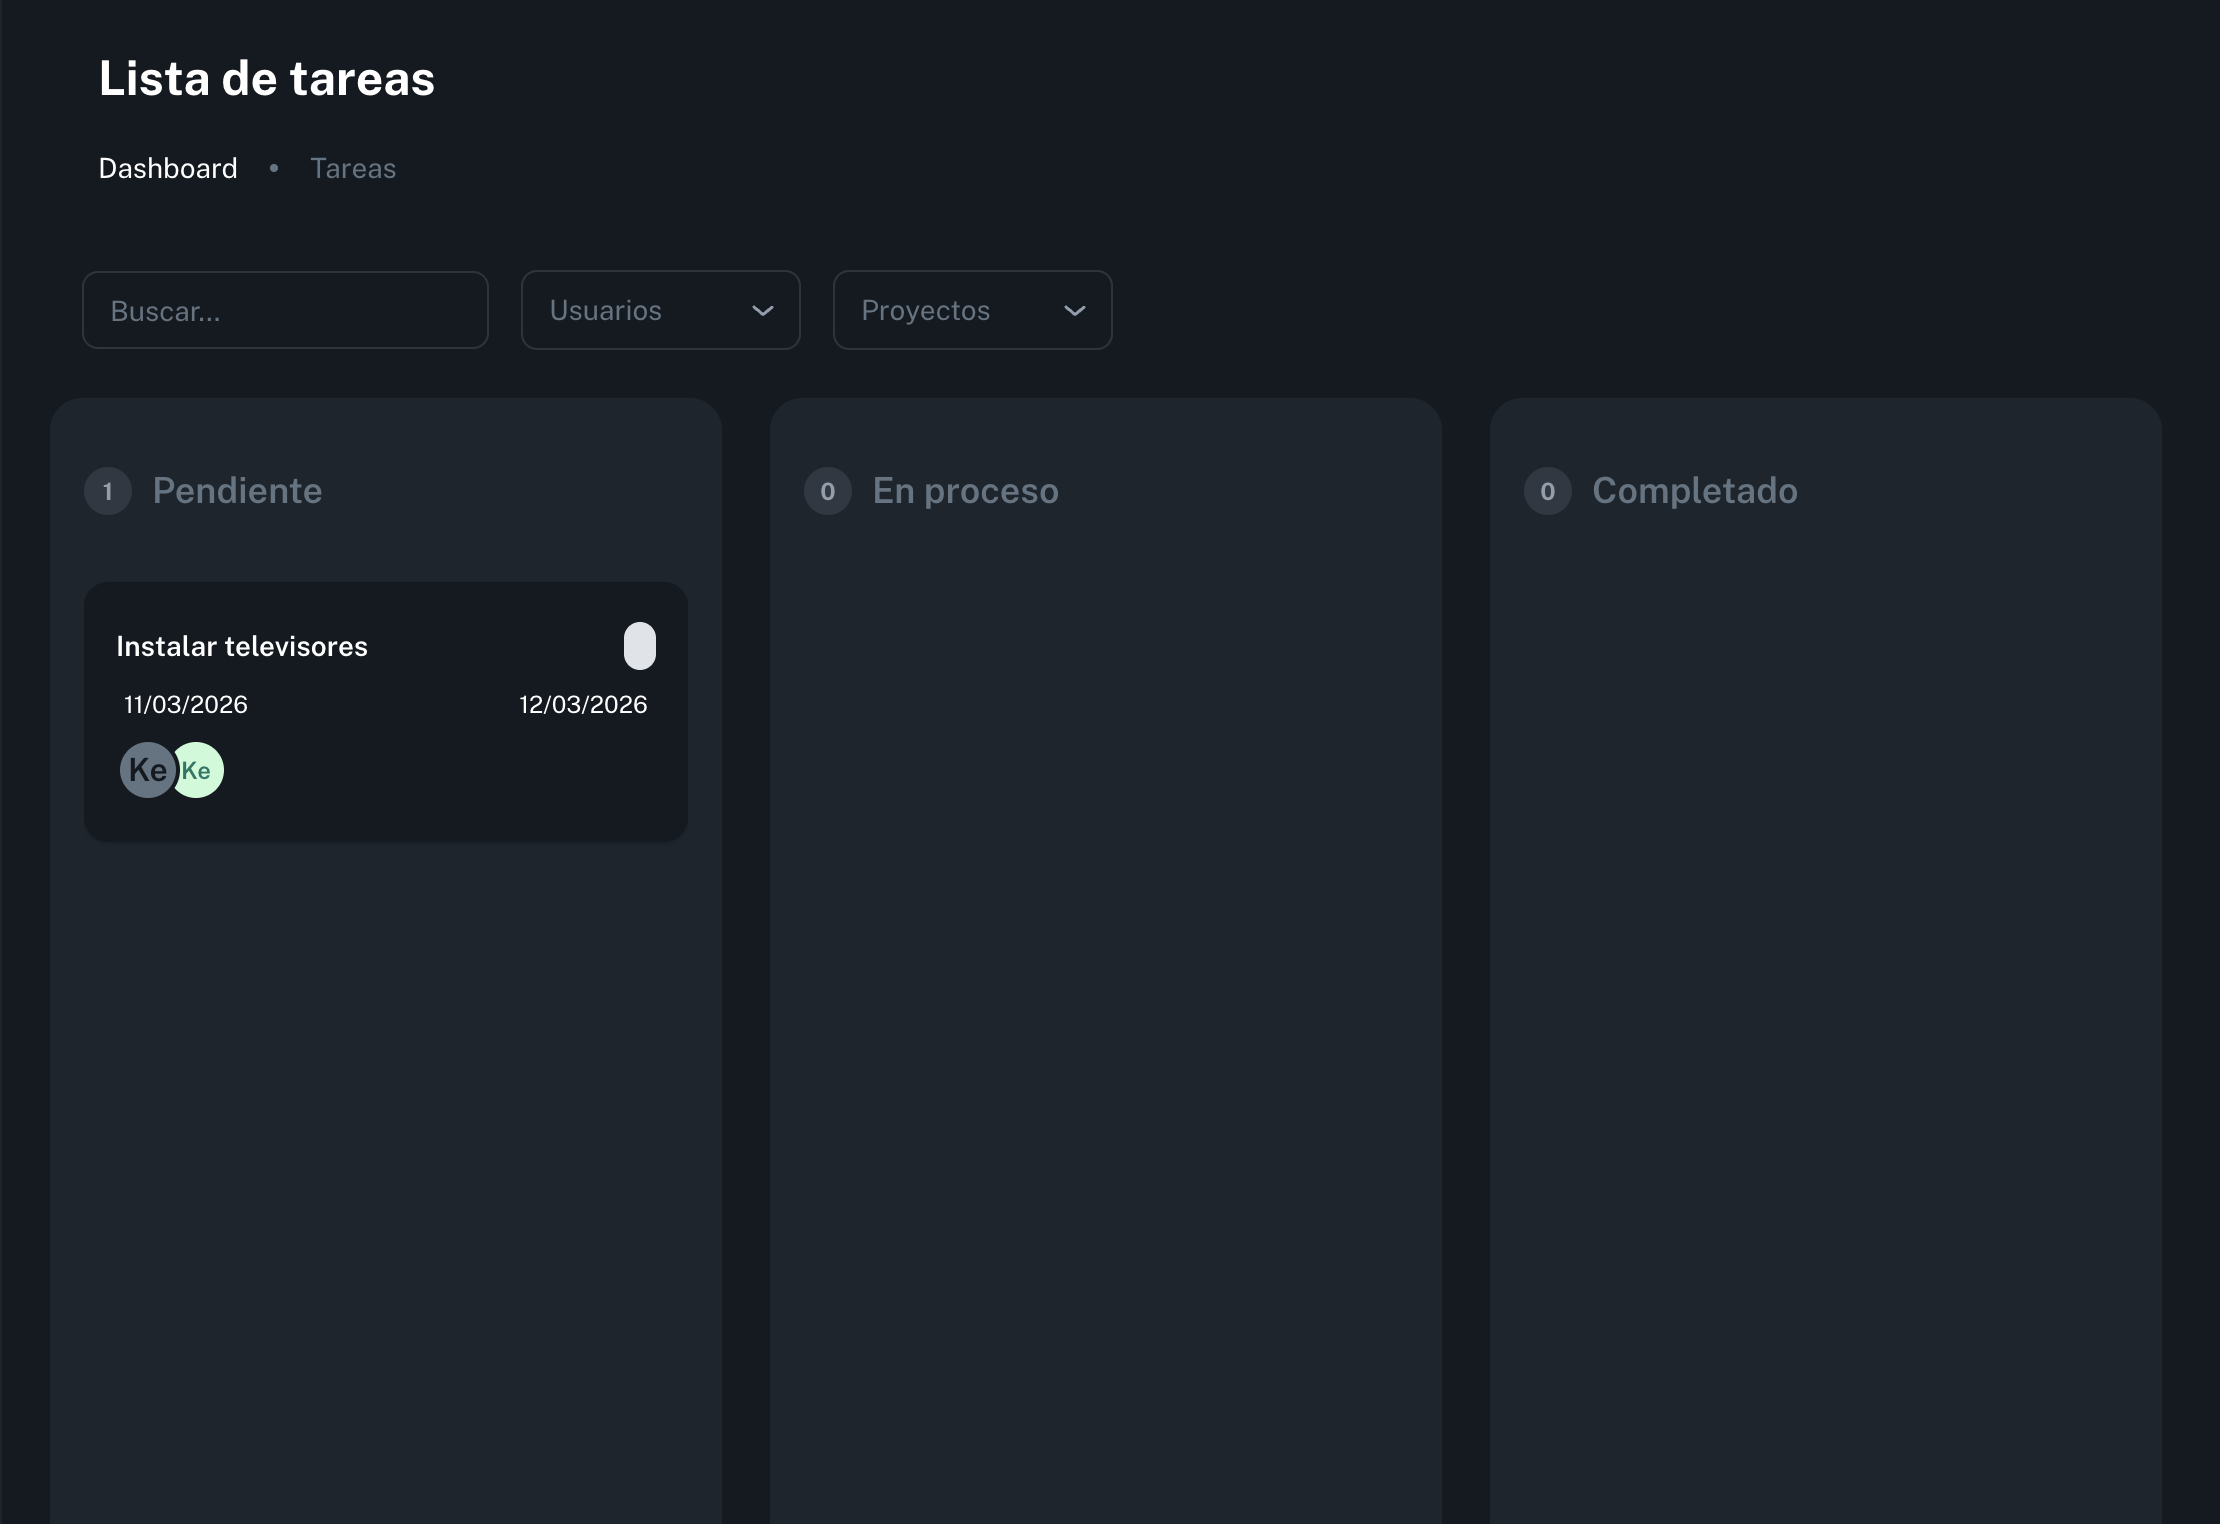2220x1524 pixels.
Task: Click the Usuarios filter chevron icon
Action: (x=761, y=311)
